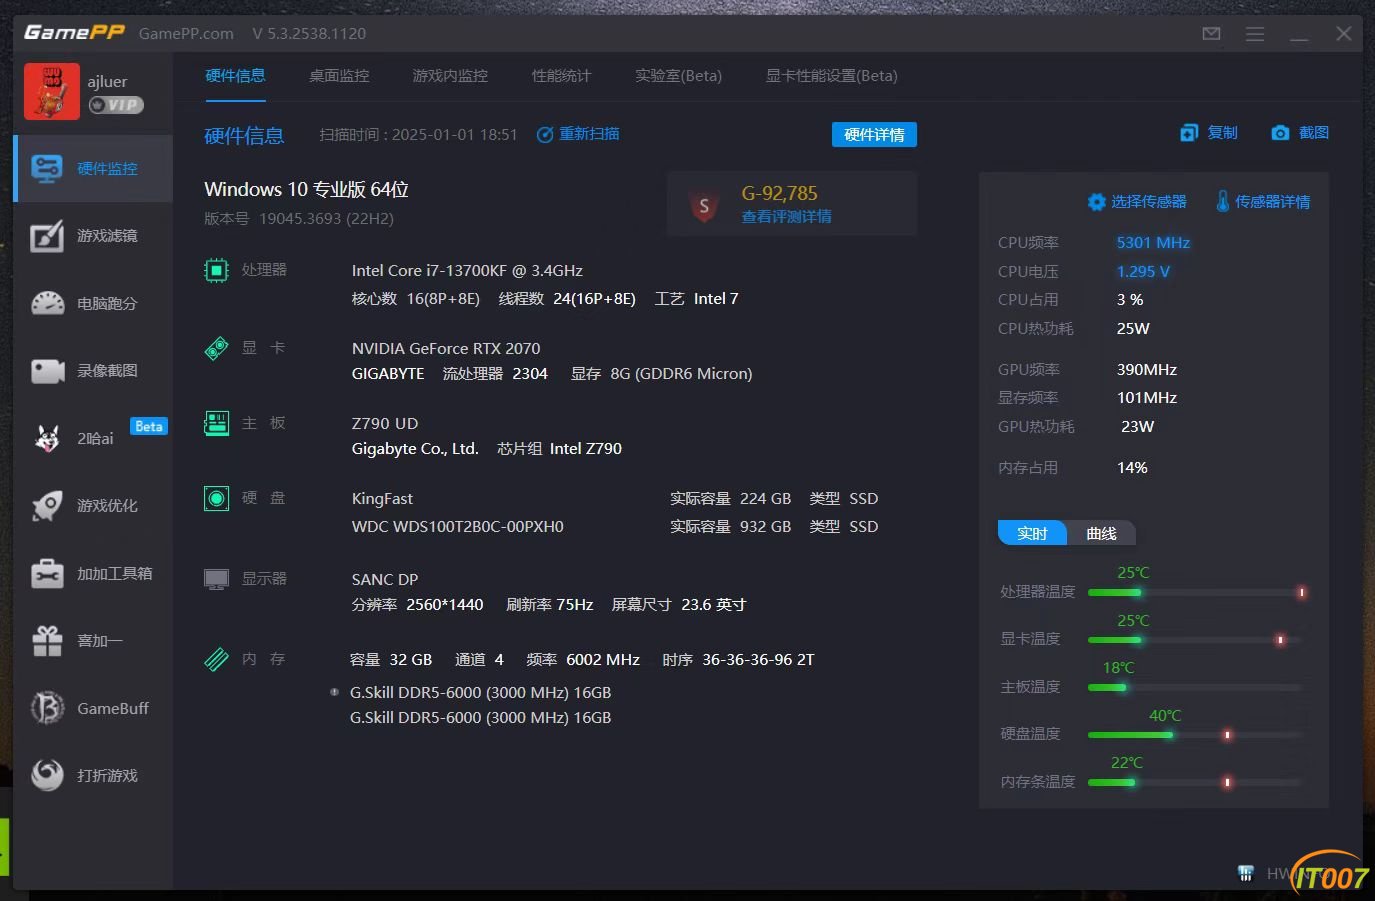This screenshot has height=901, width=1375.
Task: Click the red S score shield icon
Action: coord(704,207)
